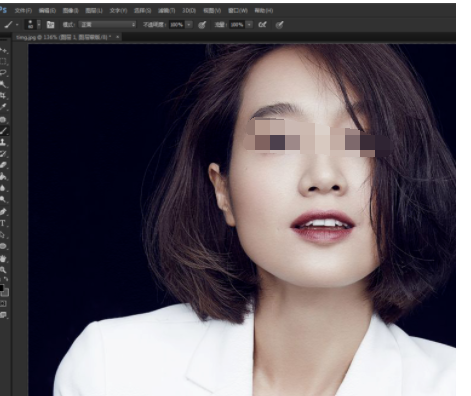The height and width of the screenshot is (396, 471).
Task: Select the Hand tool
Action: [3, 258]
